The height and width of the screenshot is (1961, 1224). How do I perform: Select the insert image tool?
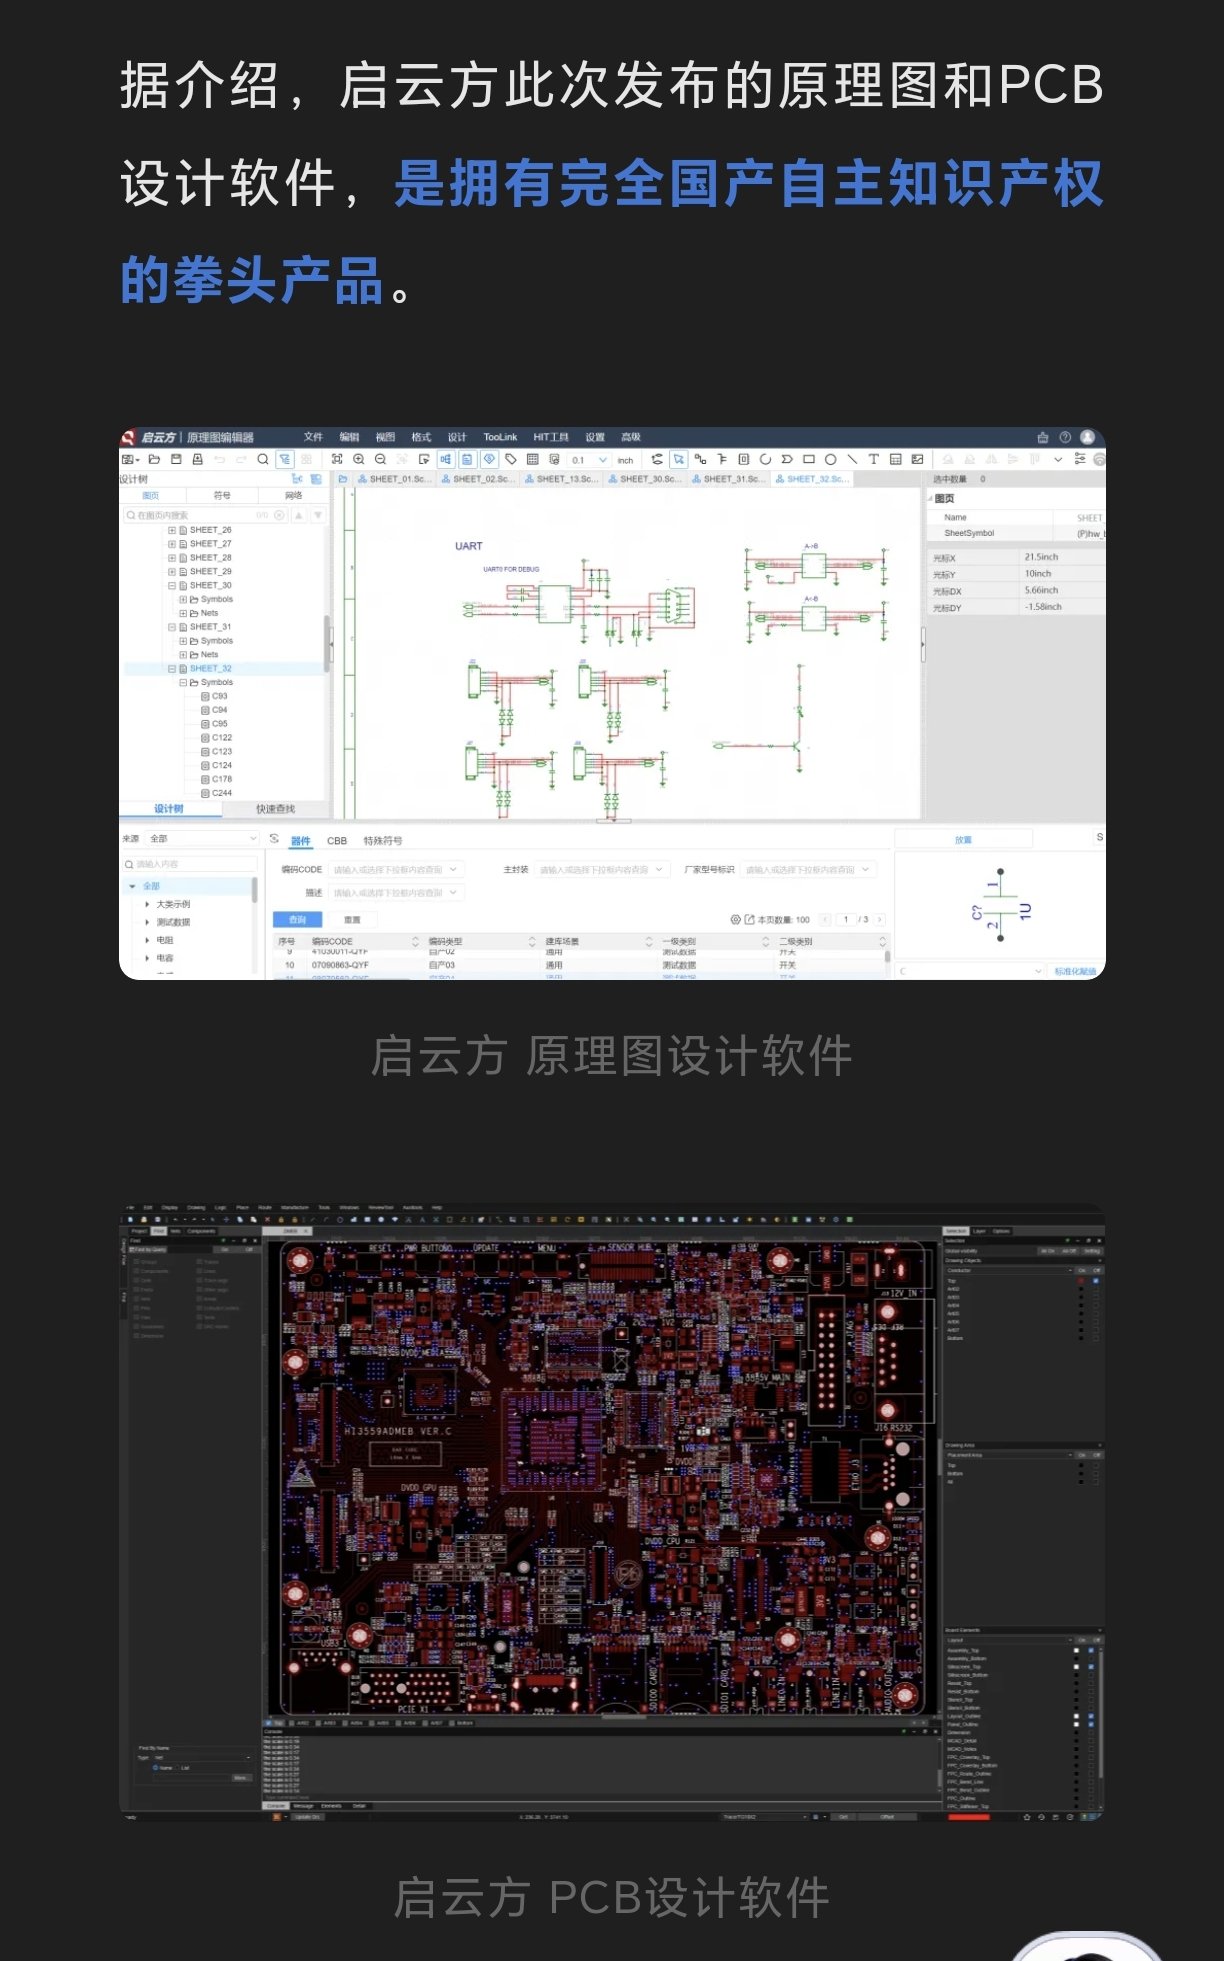click(917, 459)
